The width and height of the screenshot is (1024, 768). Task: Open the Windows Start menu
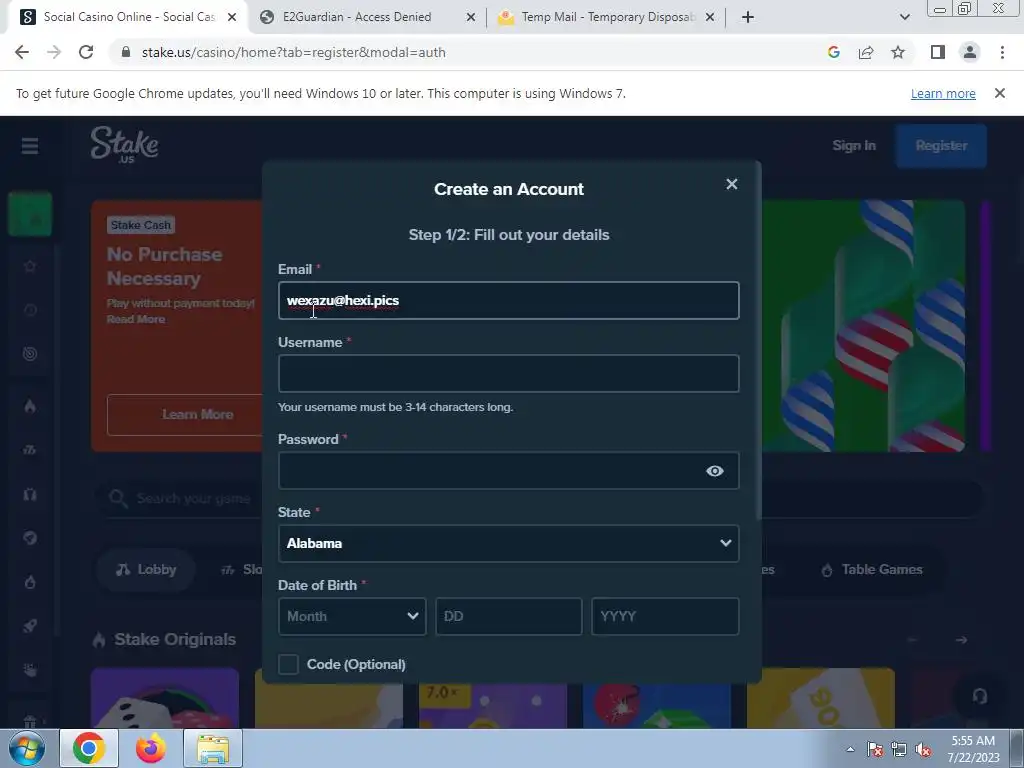[26, 748]
